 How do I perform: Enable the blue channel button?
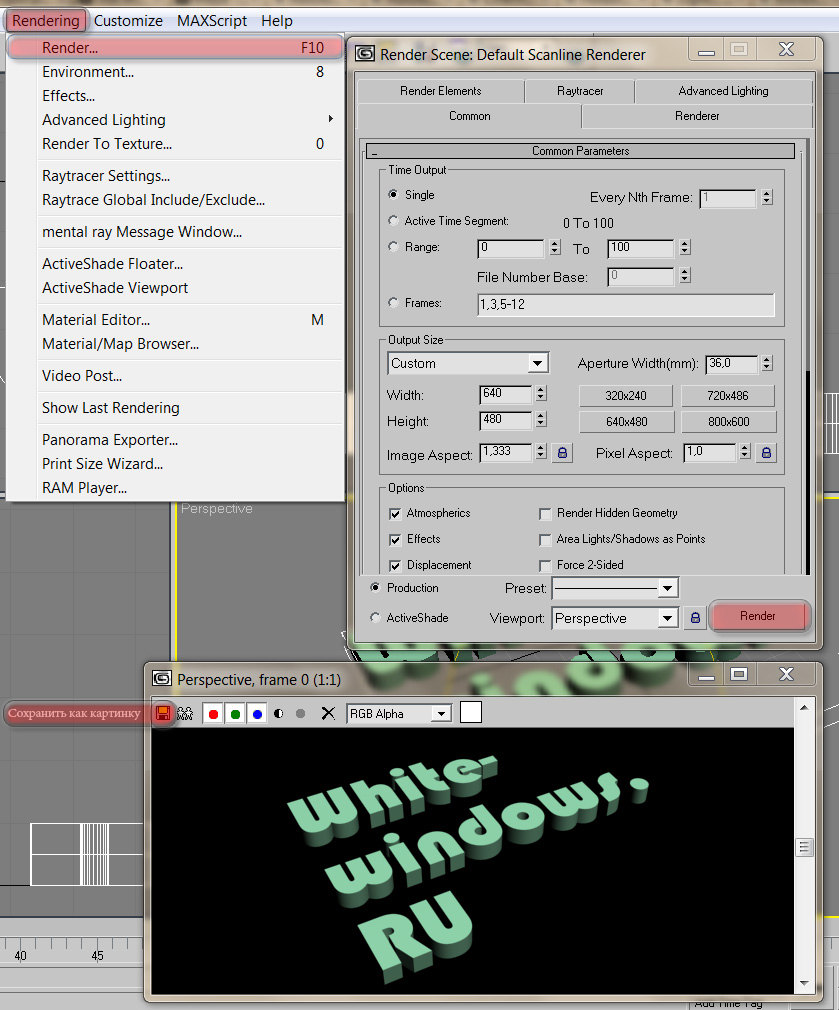(x=257, y=714)
